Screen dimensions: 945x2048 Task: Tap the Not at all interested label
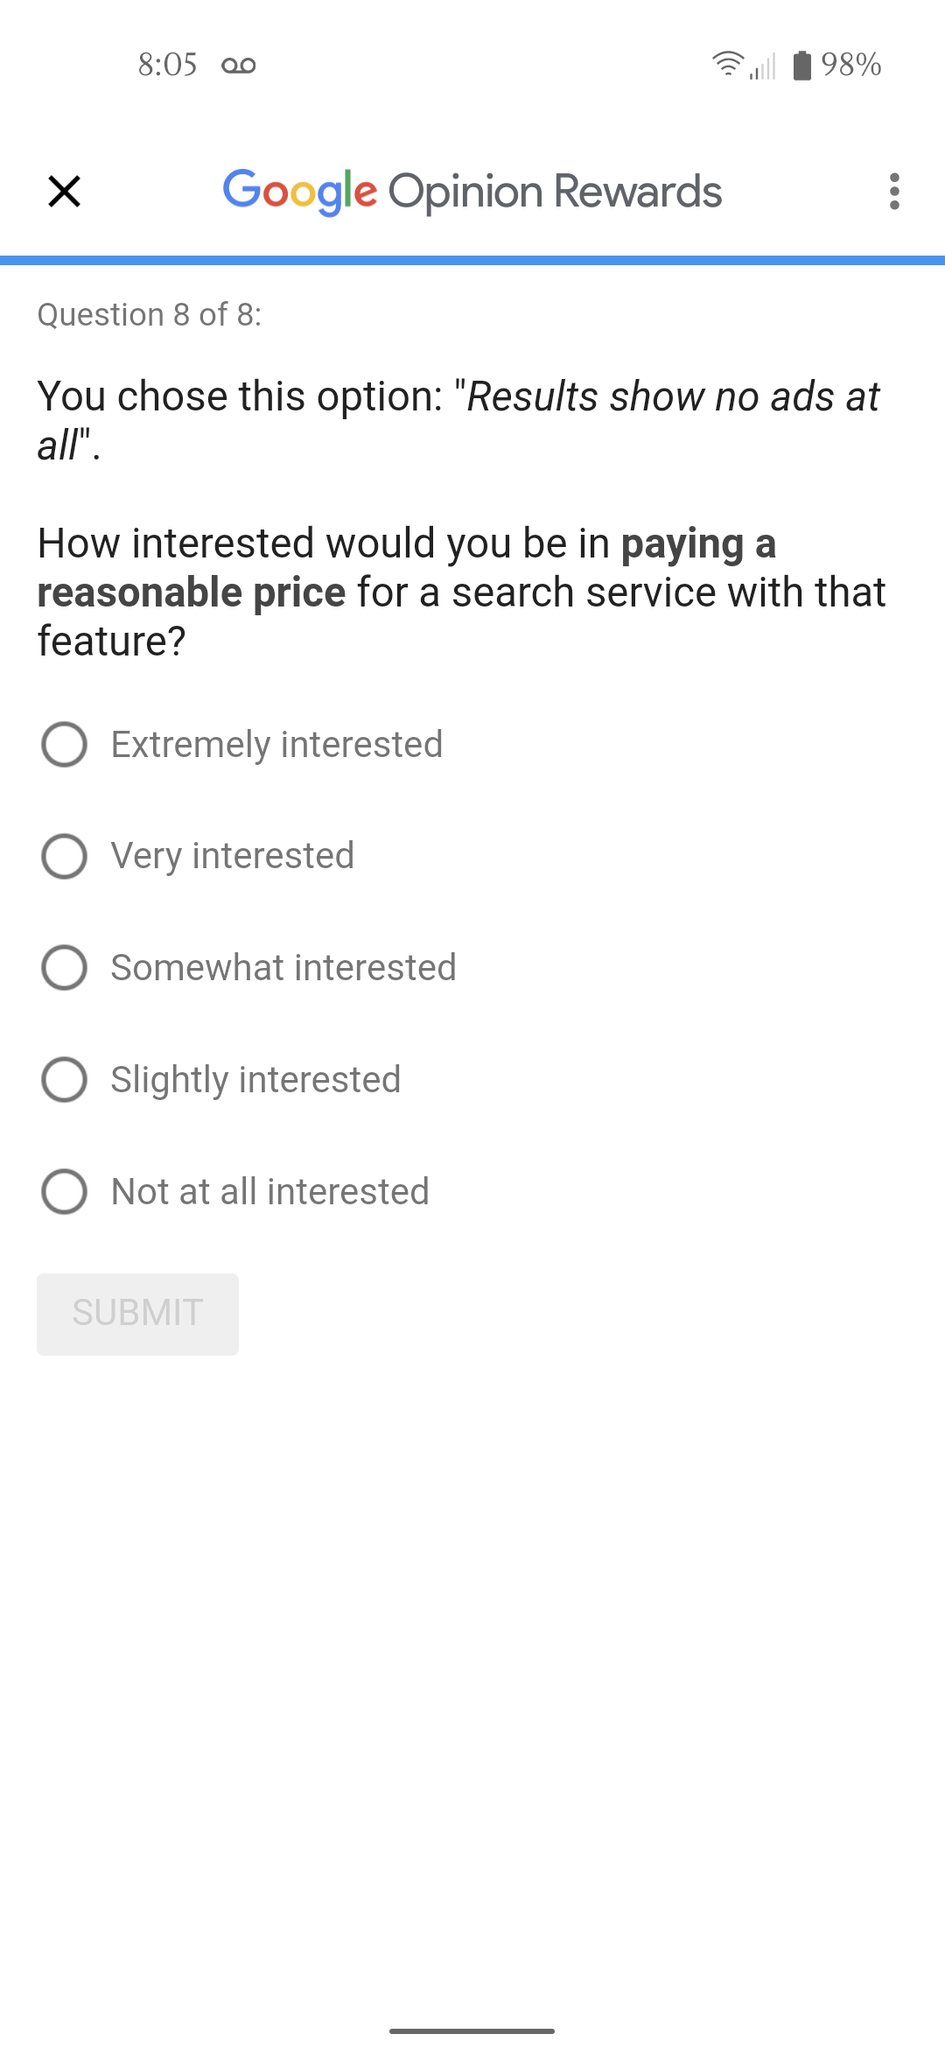tap(270, 1192)
